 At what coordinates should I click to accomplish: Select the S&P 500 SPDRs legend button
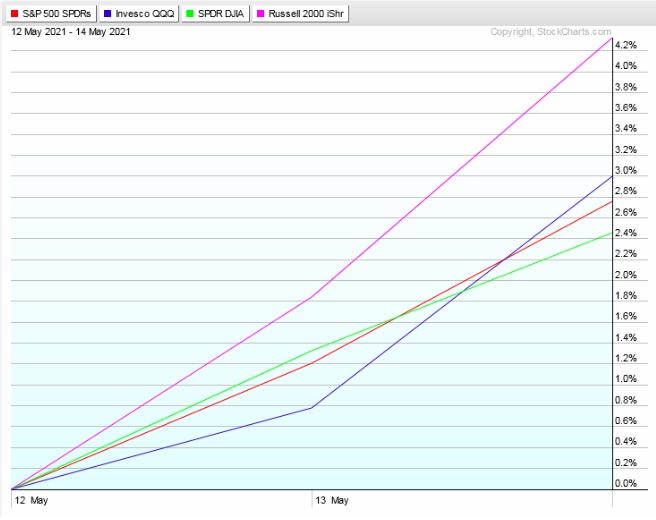coord(51,13)
